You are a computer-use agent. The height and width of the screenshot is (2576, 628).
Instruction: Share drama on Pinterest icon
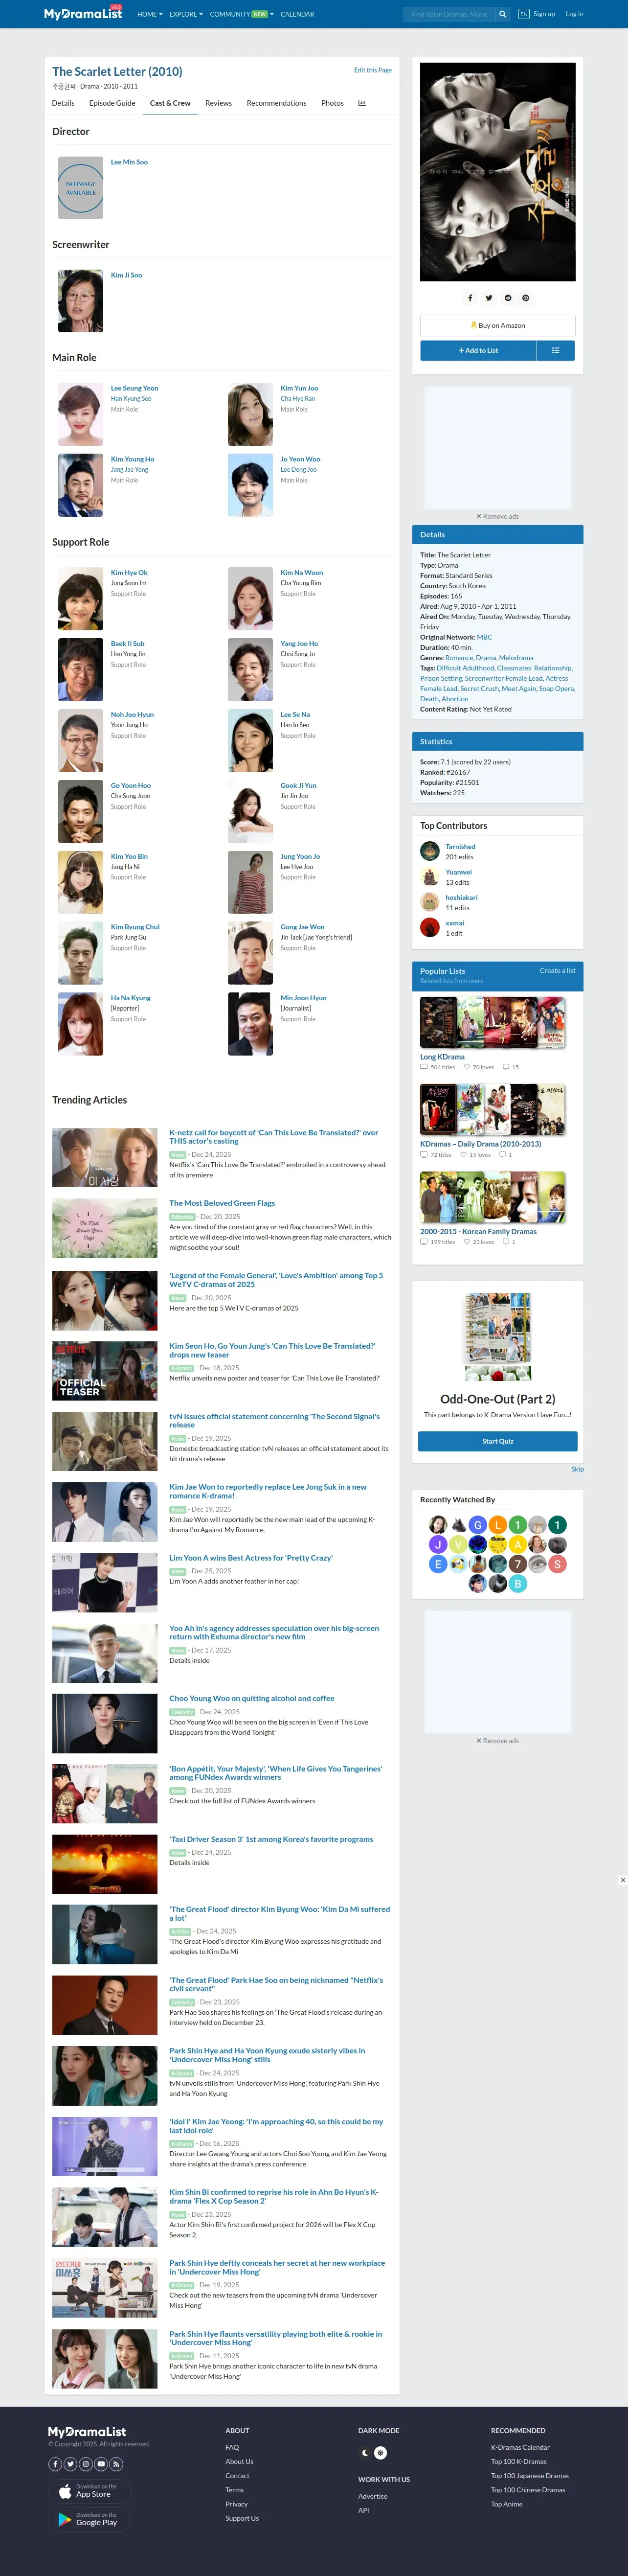[525, 298]
